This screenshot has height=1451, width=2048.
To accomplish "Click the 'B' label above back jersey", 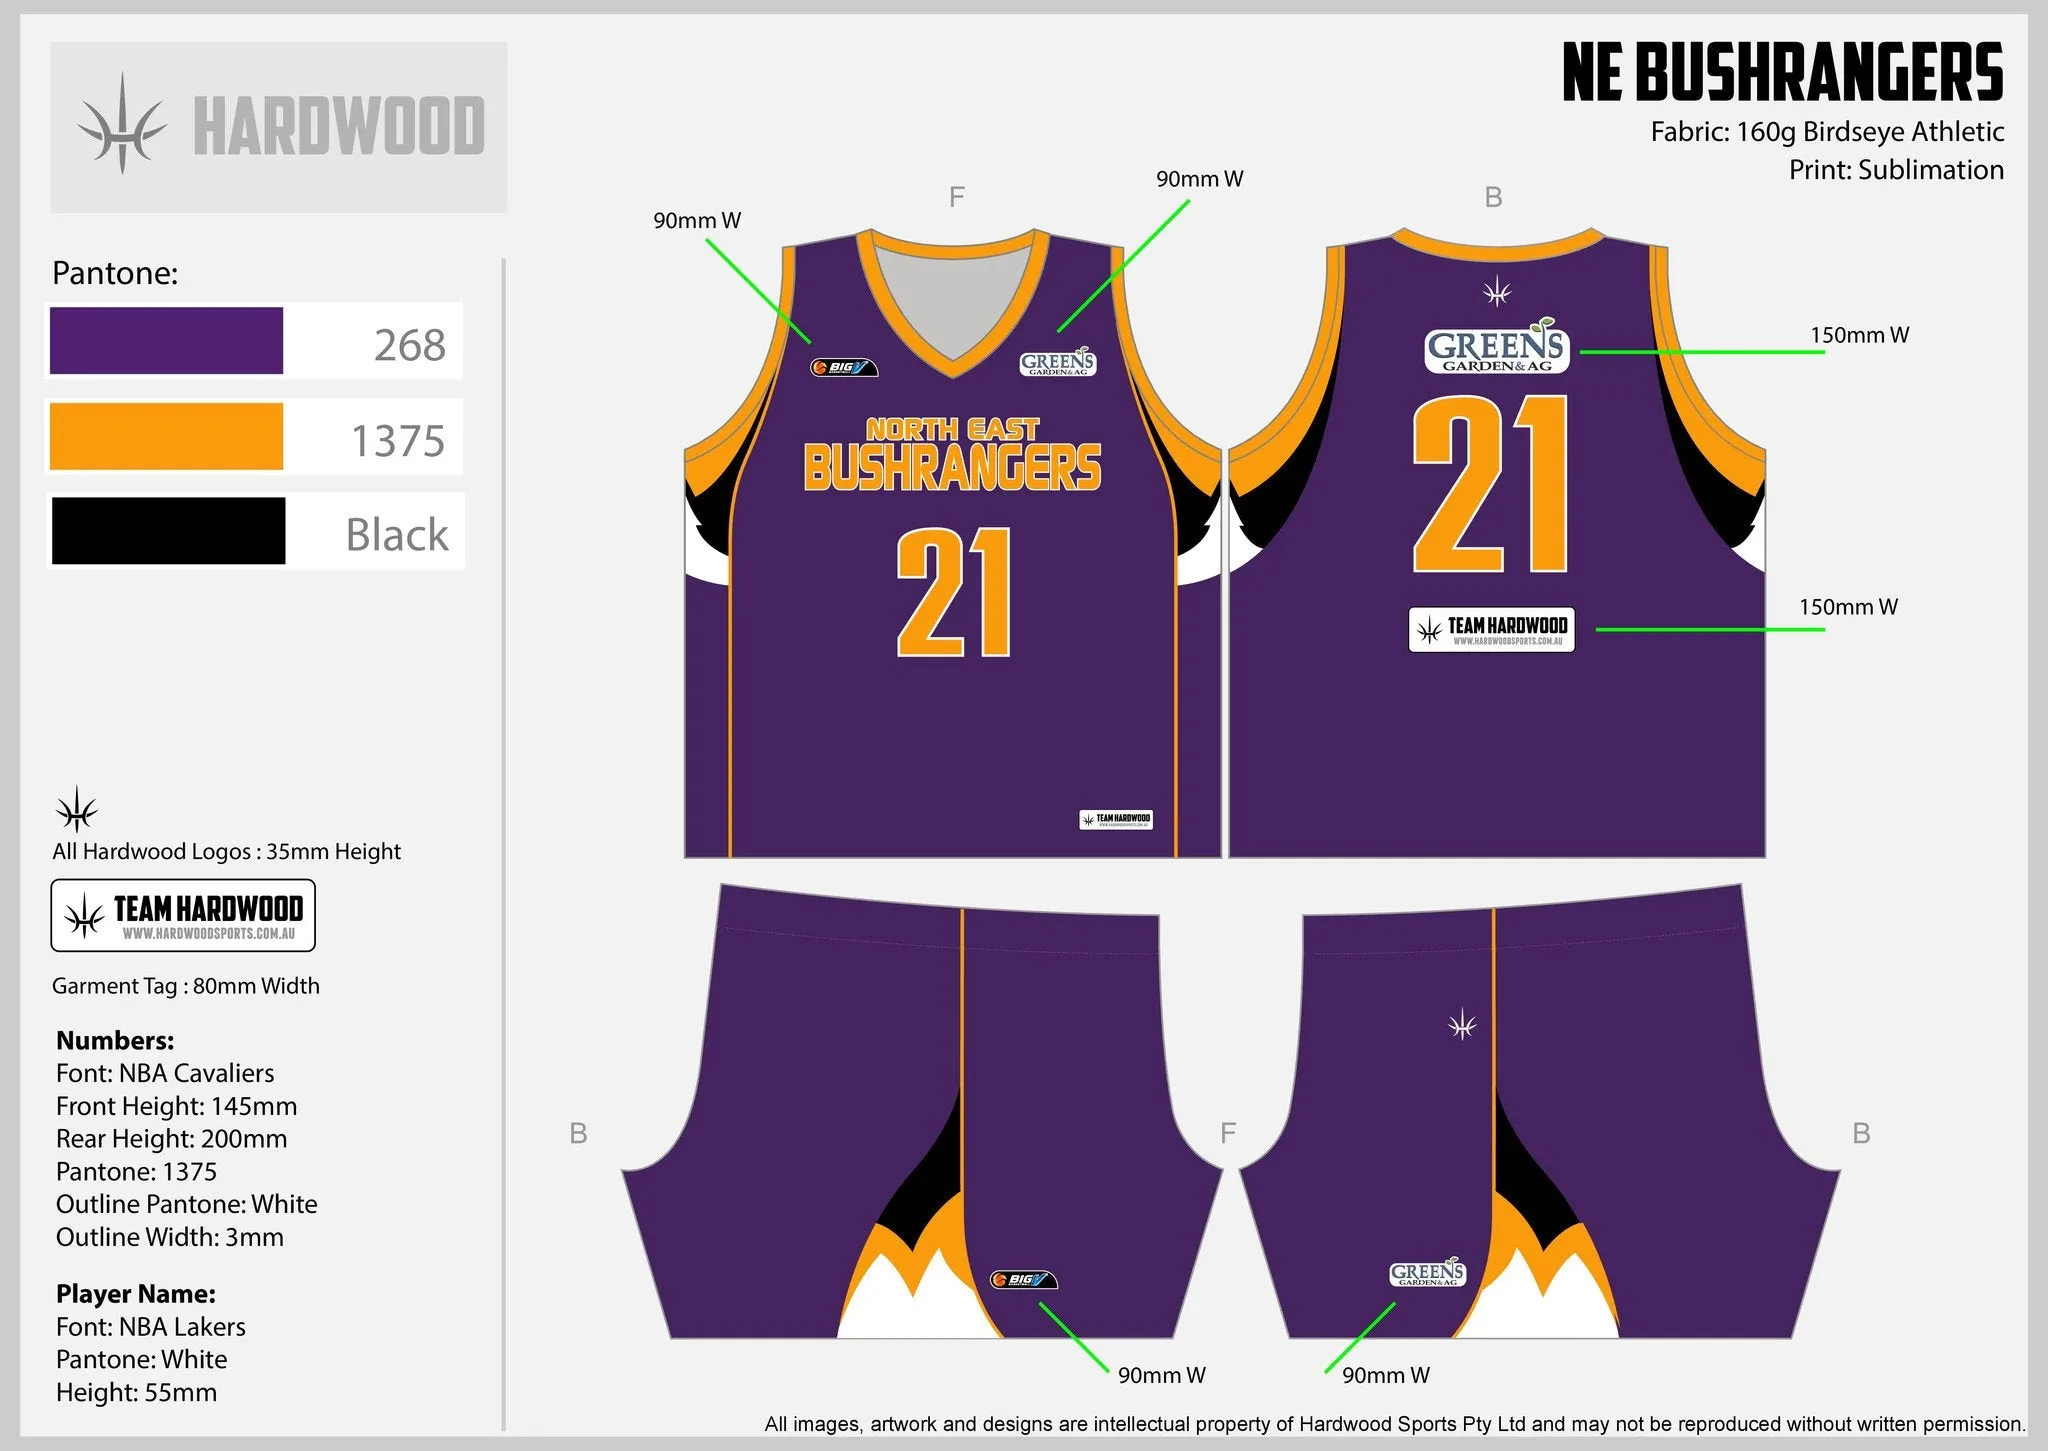I will (x=1493, y=198).
